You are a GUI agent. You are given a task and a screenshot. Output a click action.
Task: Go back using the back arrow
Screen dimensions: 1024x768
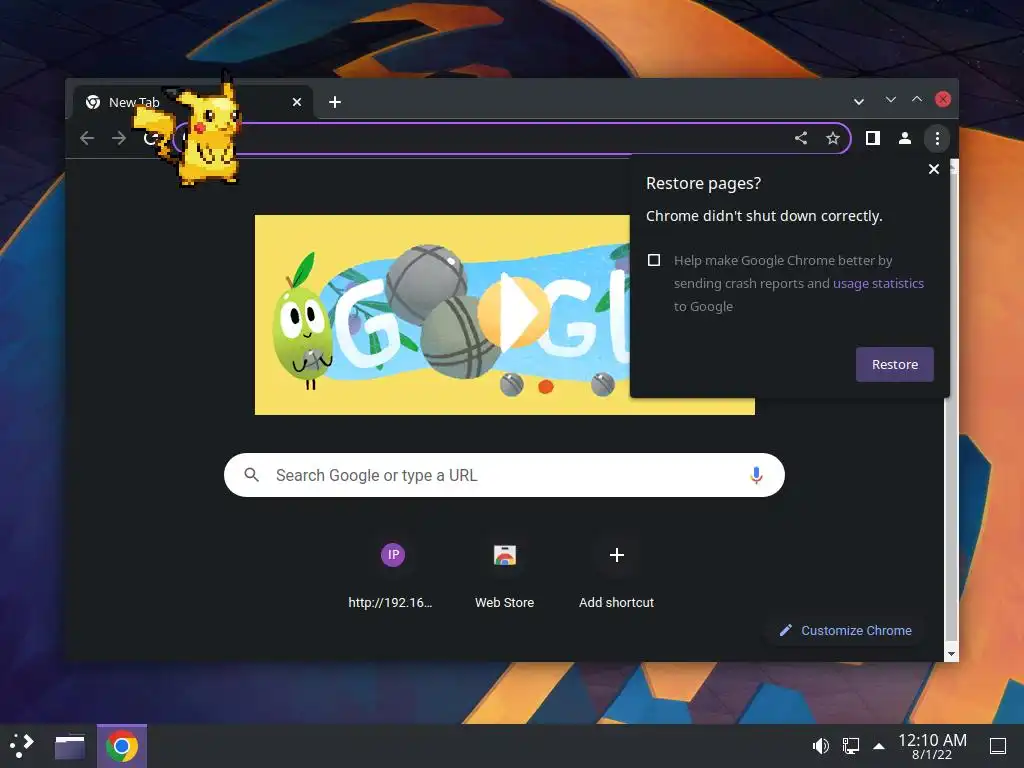coord(87,138)
